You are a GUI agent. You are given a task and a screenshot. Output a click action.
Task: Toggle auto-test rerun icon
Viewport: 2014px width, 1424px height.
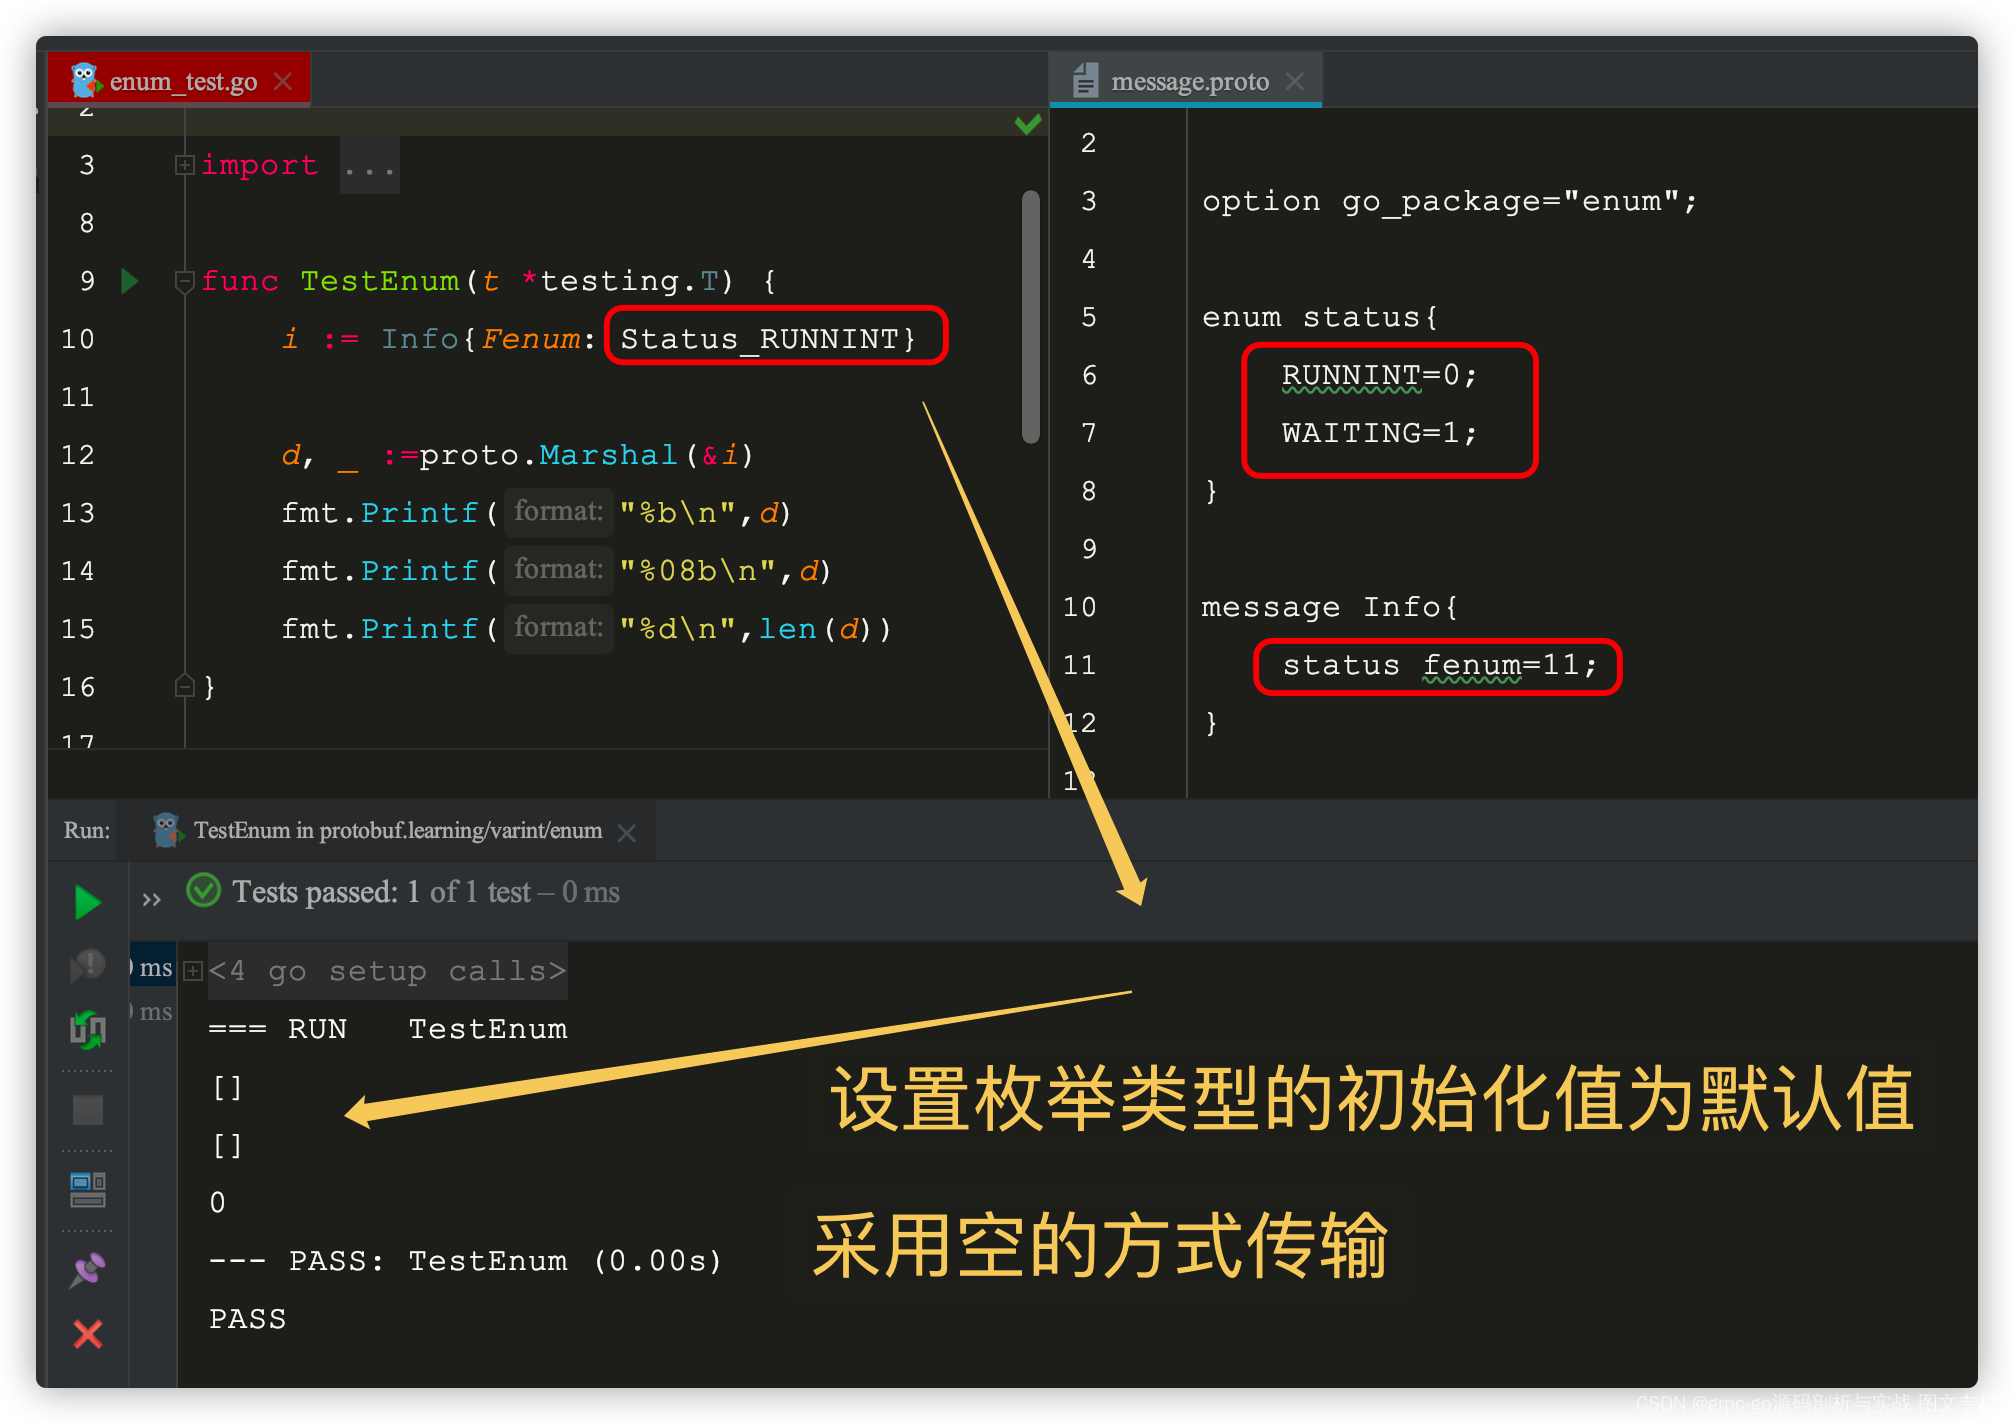click(x=88, y=1029)
